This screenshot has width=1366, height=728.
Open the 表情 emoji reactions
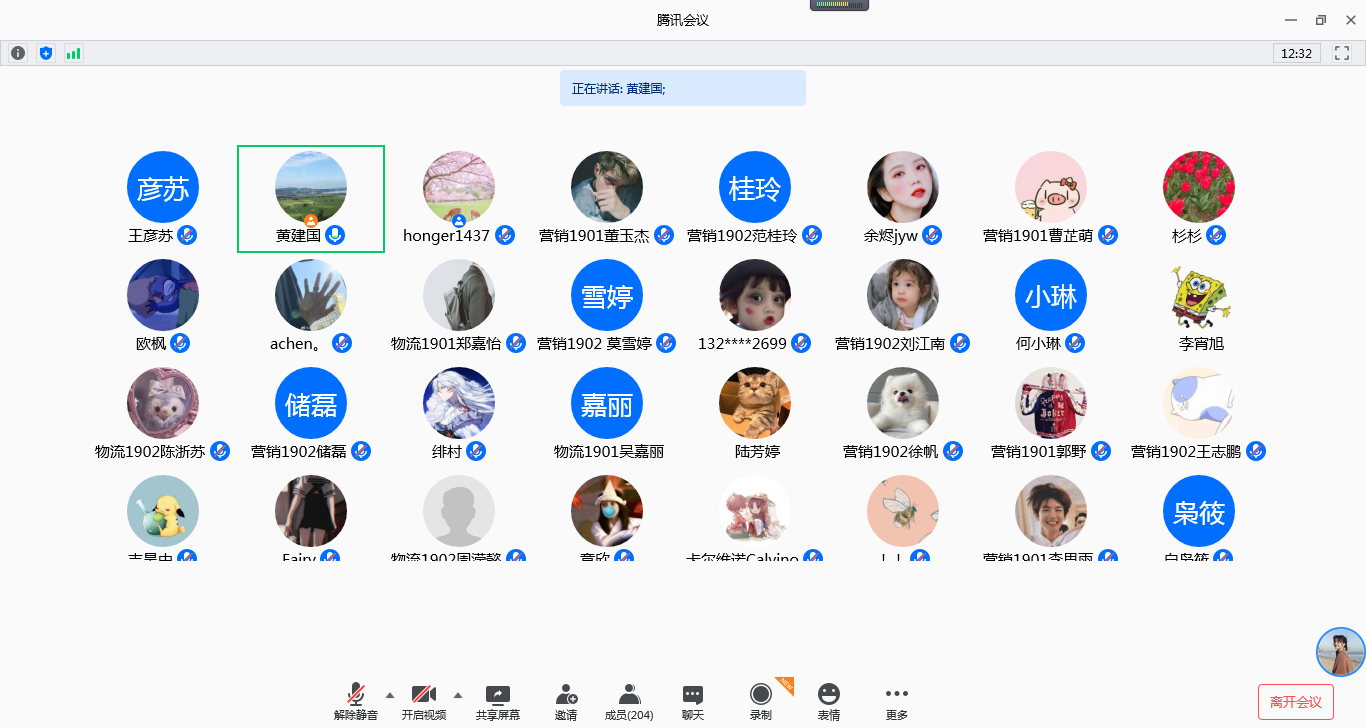828,701
